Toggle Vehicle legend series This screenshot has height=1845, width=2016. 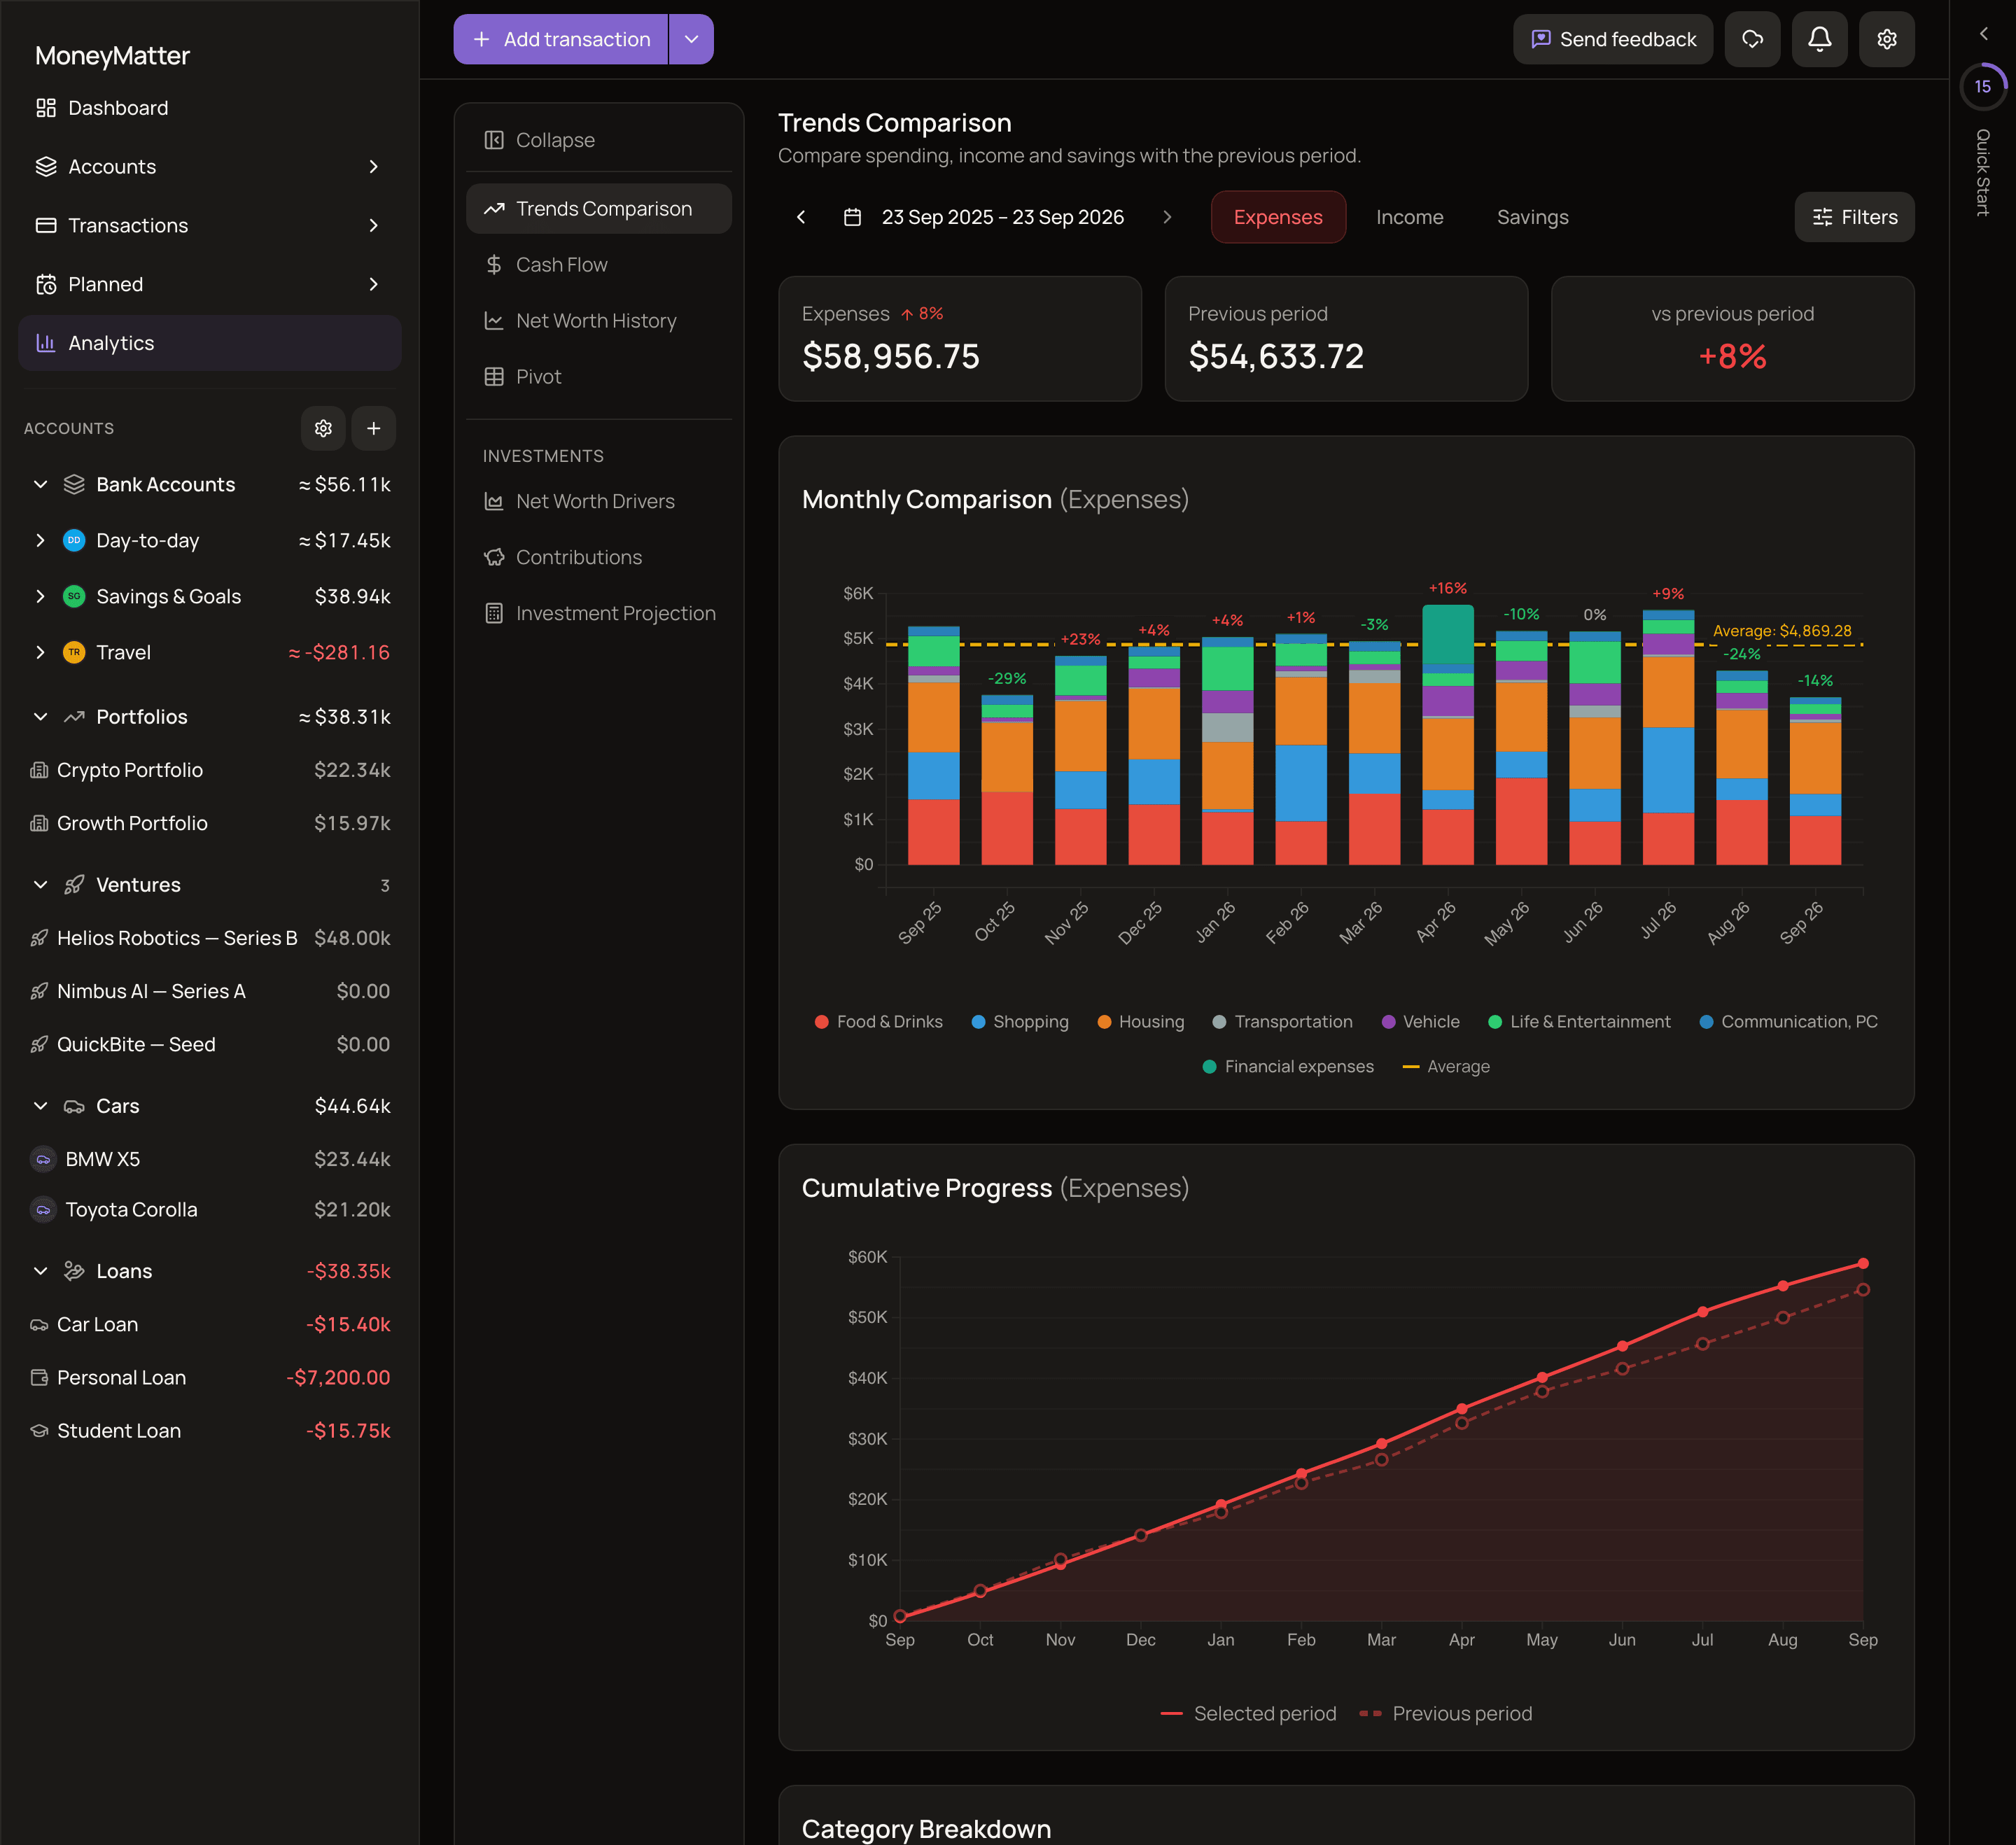tap(1420, 1021)
